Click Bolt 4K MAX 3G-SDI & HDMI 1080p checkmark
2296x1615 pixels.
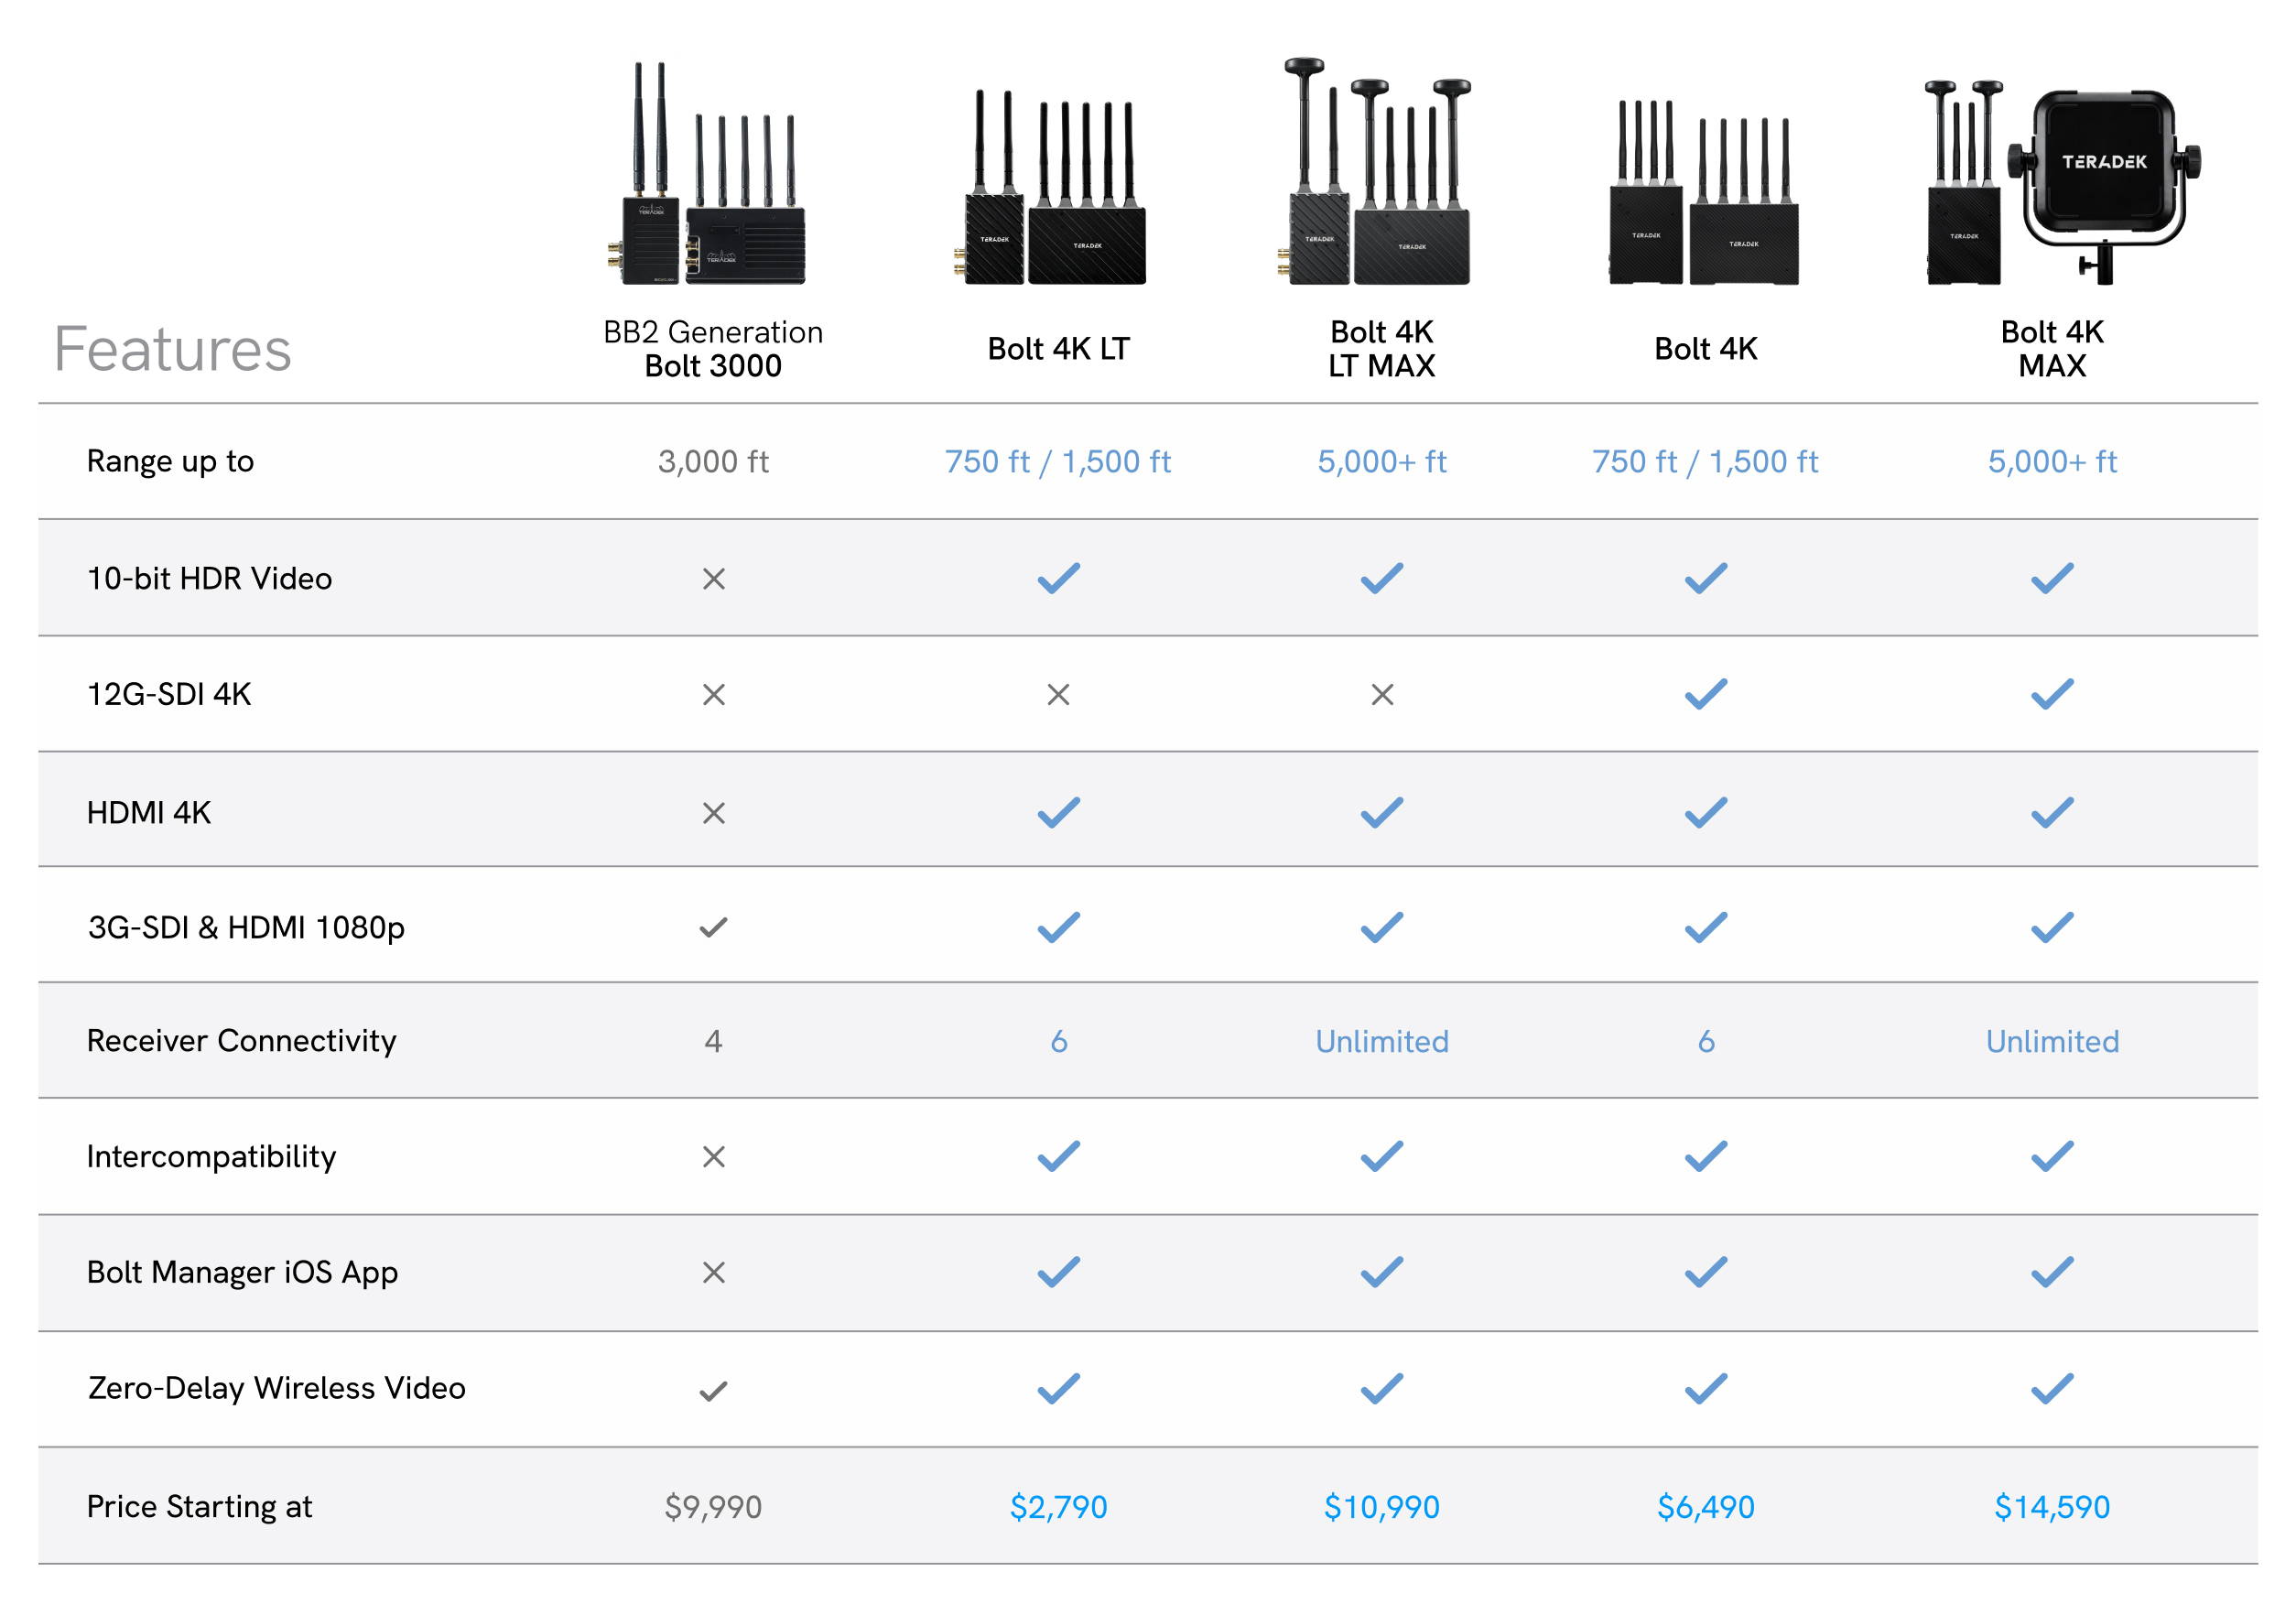pos(2052,927)
